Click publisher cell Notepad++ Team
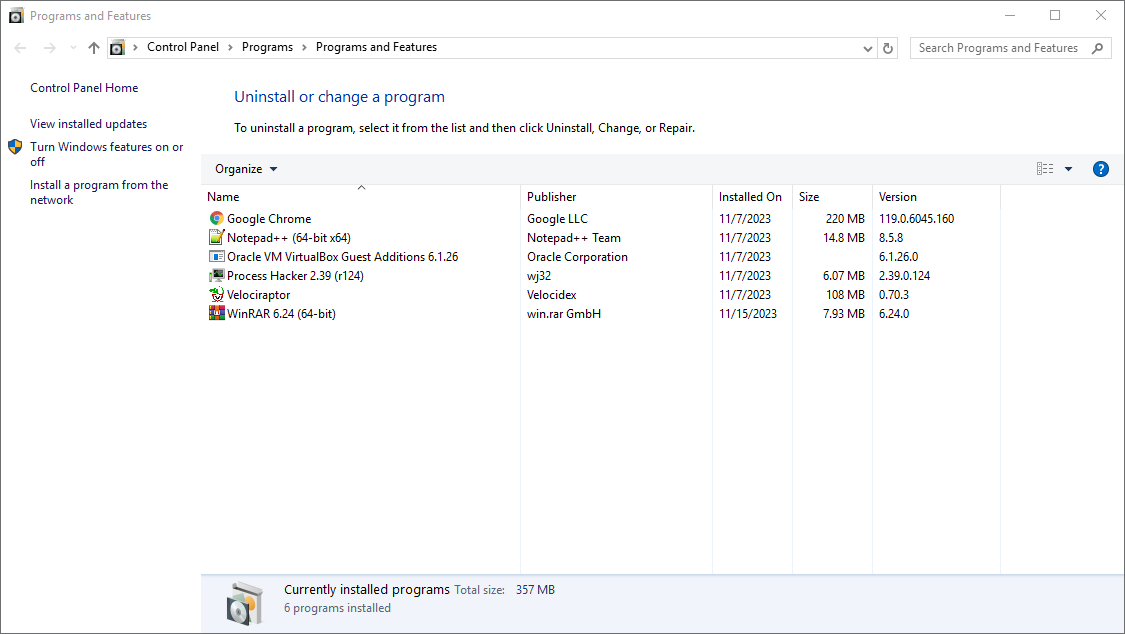This screenshot has height=634, width=1125. (573, 237)
